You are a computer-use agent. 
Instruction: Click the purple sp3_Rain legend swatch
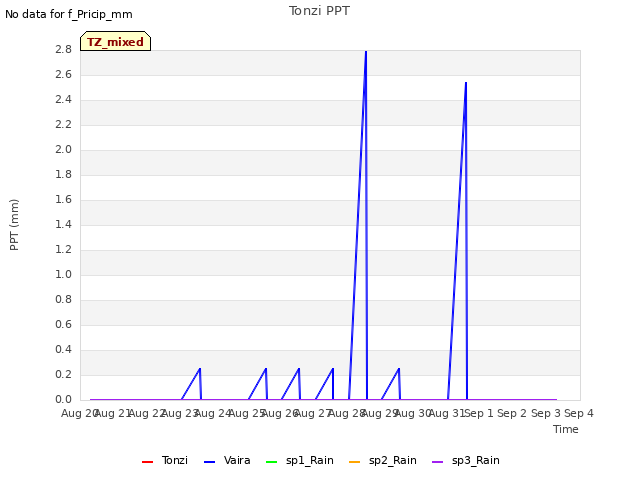438,462
